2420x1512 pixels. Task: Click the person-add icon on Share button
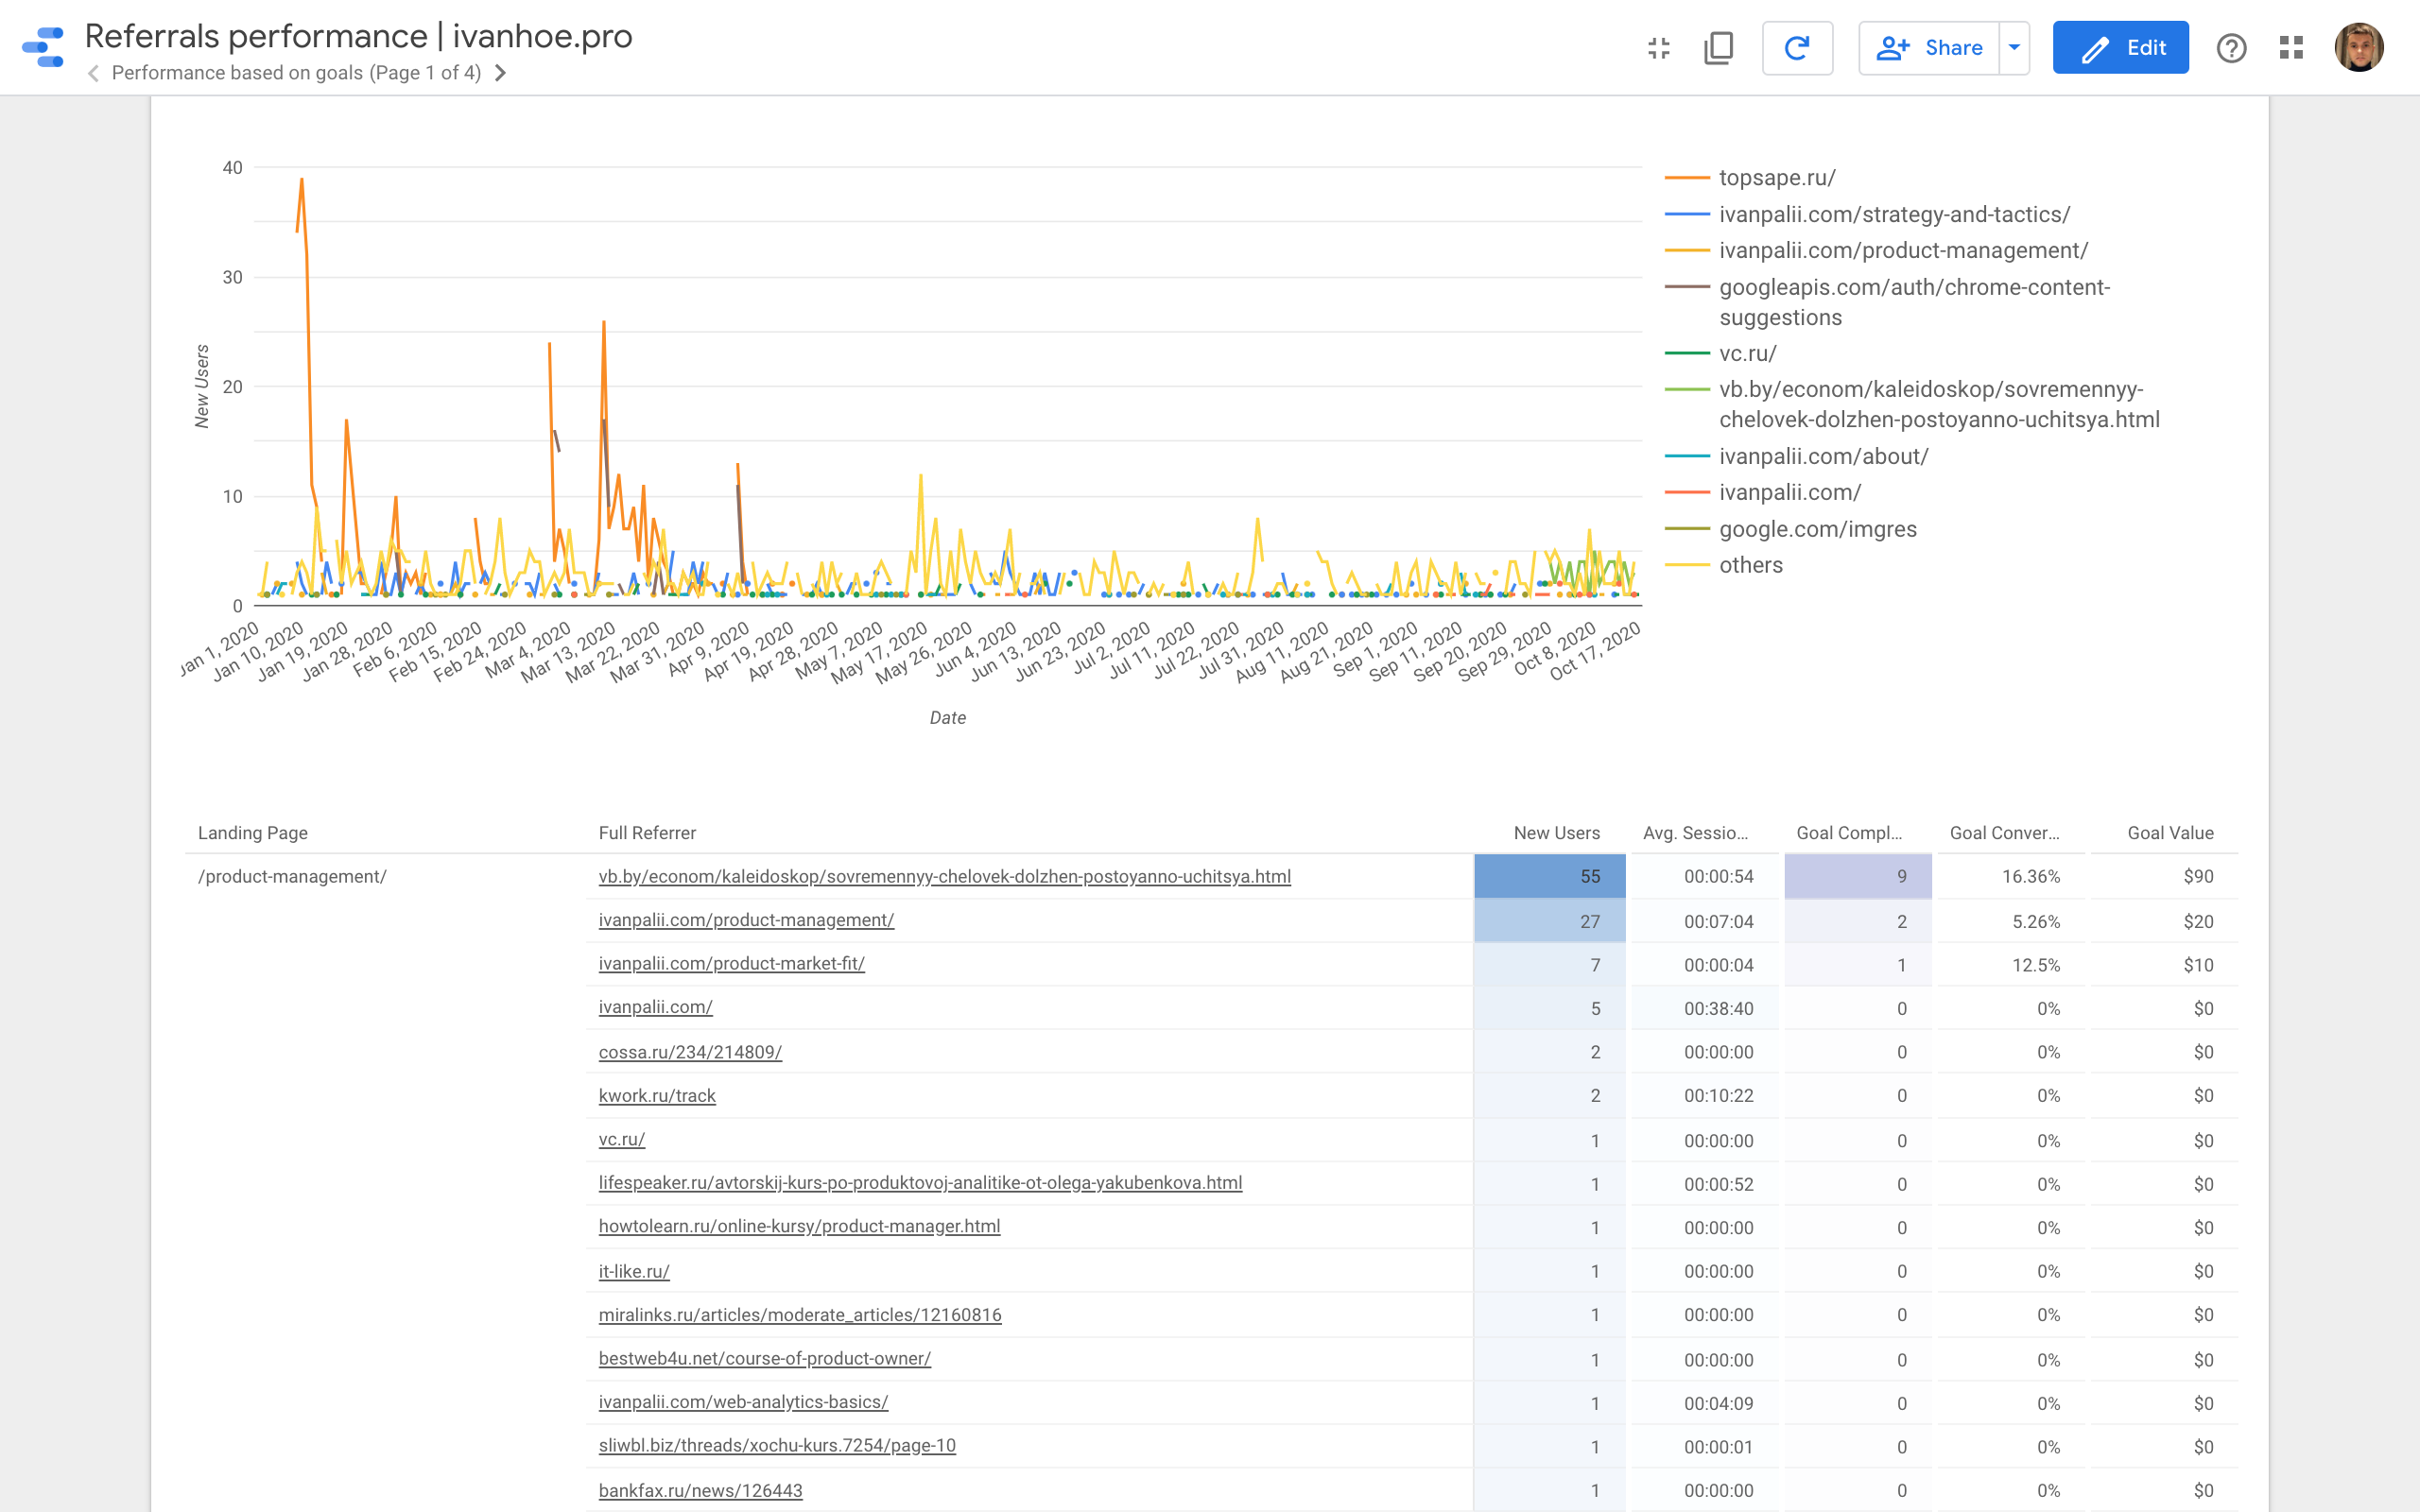click(1895, 46)
